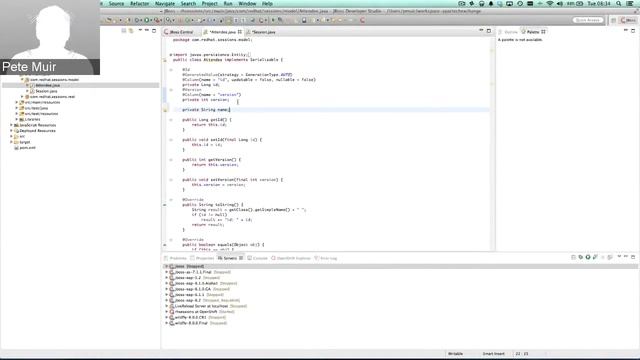This screenshot has width=640, height=360.
Task: Click the Debug toolbar icon
Action: click(x=138, y=20)
